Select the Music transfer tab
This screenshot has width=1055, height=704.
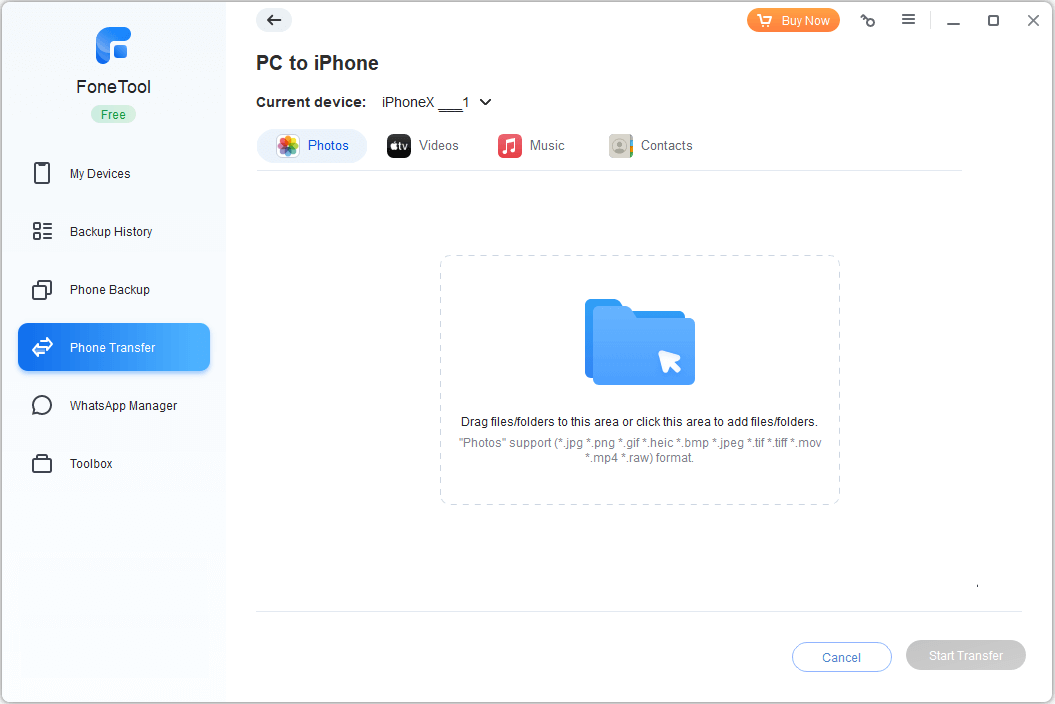pyautogui.click(x=532, y=145)
